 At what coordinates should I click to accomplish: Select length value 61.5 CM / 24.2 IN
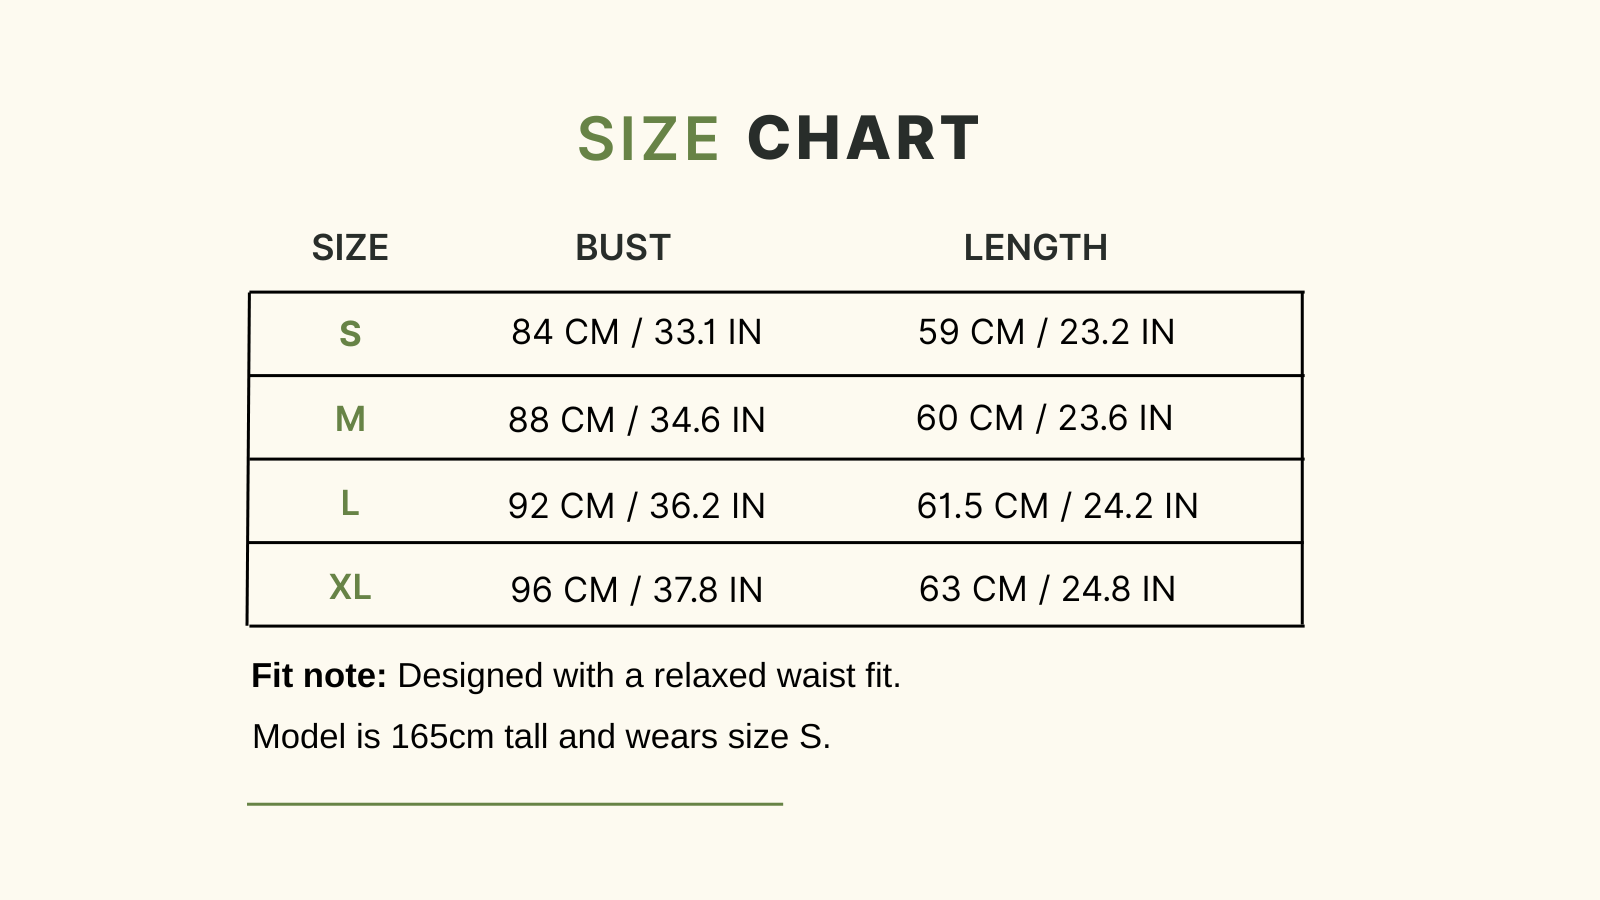point(1058,506)
